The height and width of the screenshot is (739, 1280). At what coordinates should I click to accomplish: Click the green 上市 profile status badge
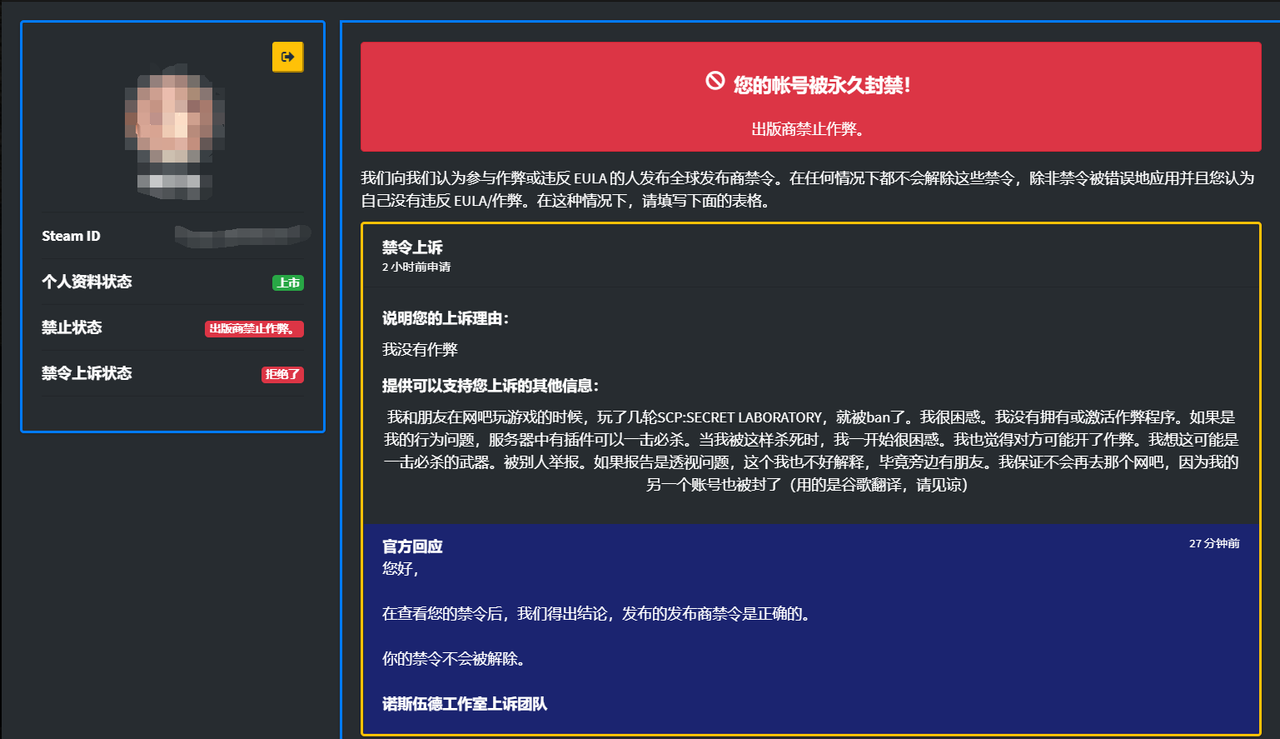288,283
